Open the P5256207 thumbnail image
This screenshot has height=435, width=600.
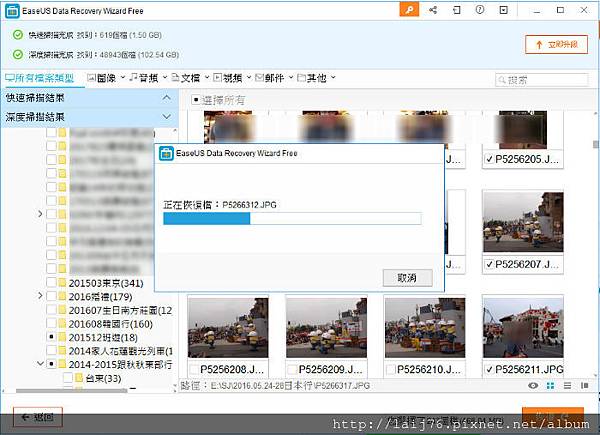coord(523,222)
